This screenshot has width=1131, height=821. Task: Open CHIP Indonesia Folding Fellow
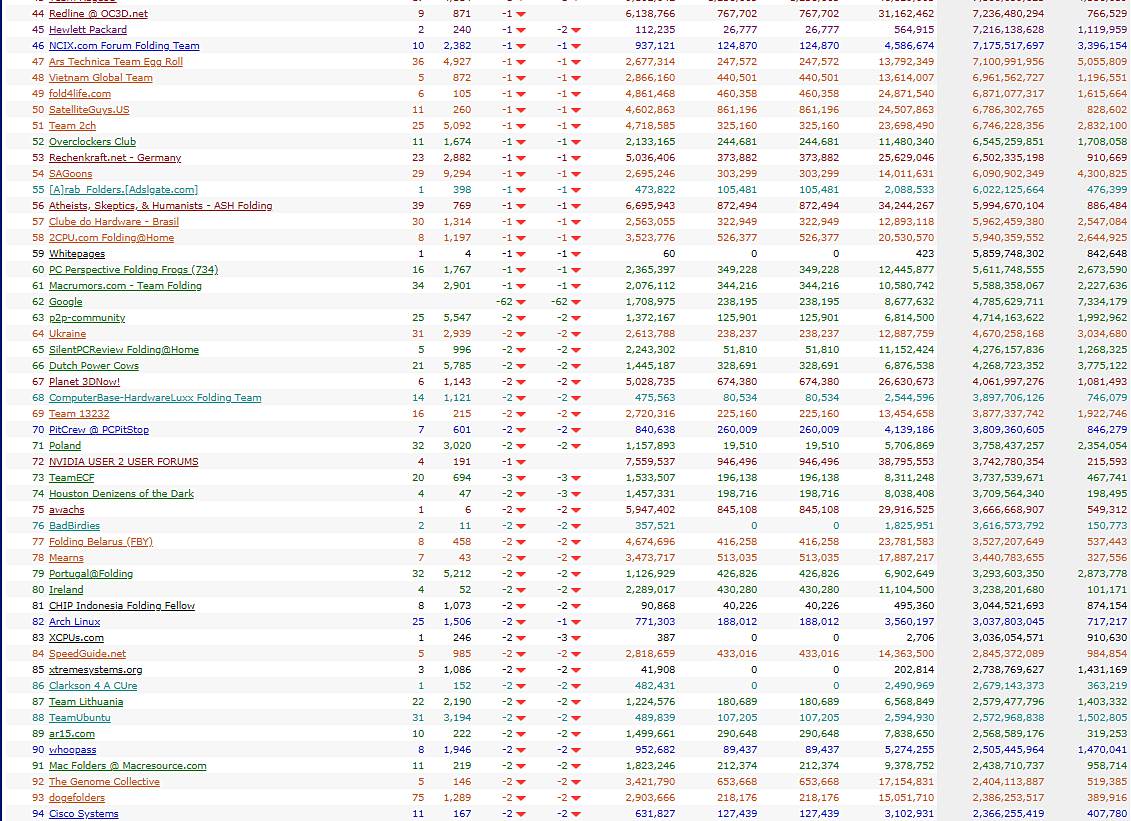(122, 606)
